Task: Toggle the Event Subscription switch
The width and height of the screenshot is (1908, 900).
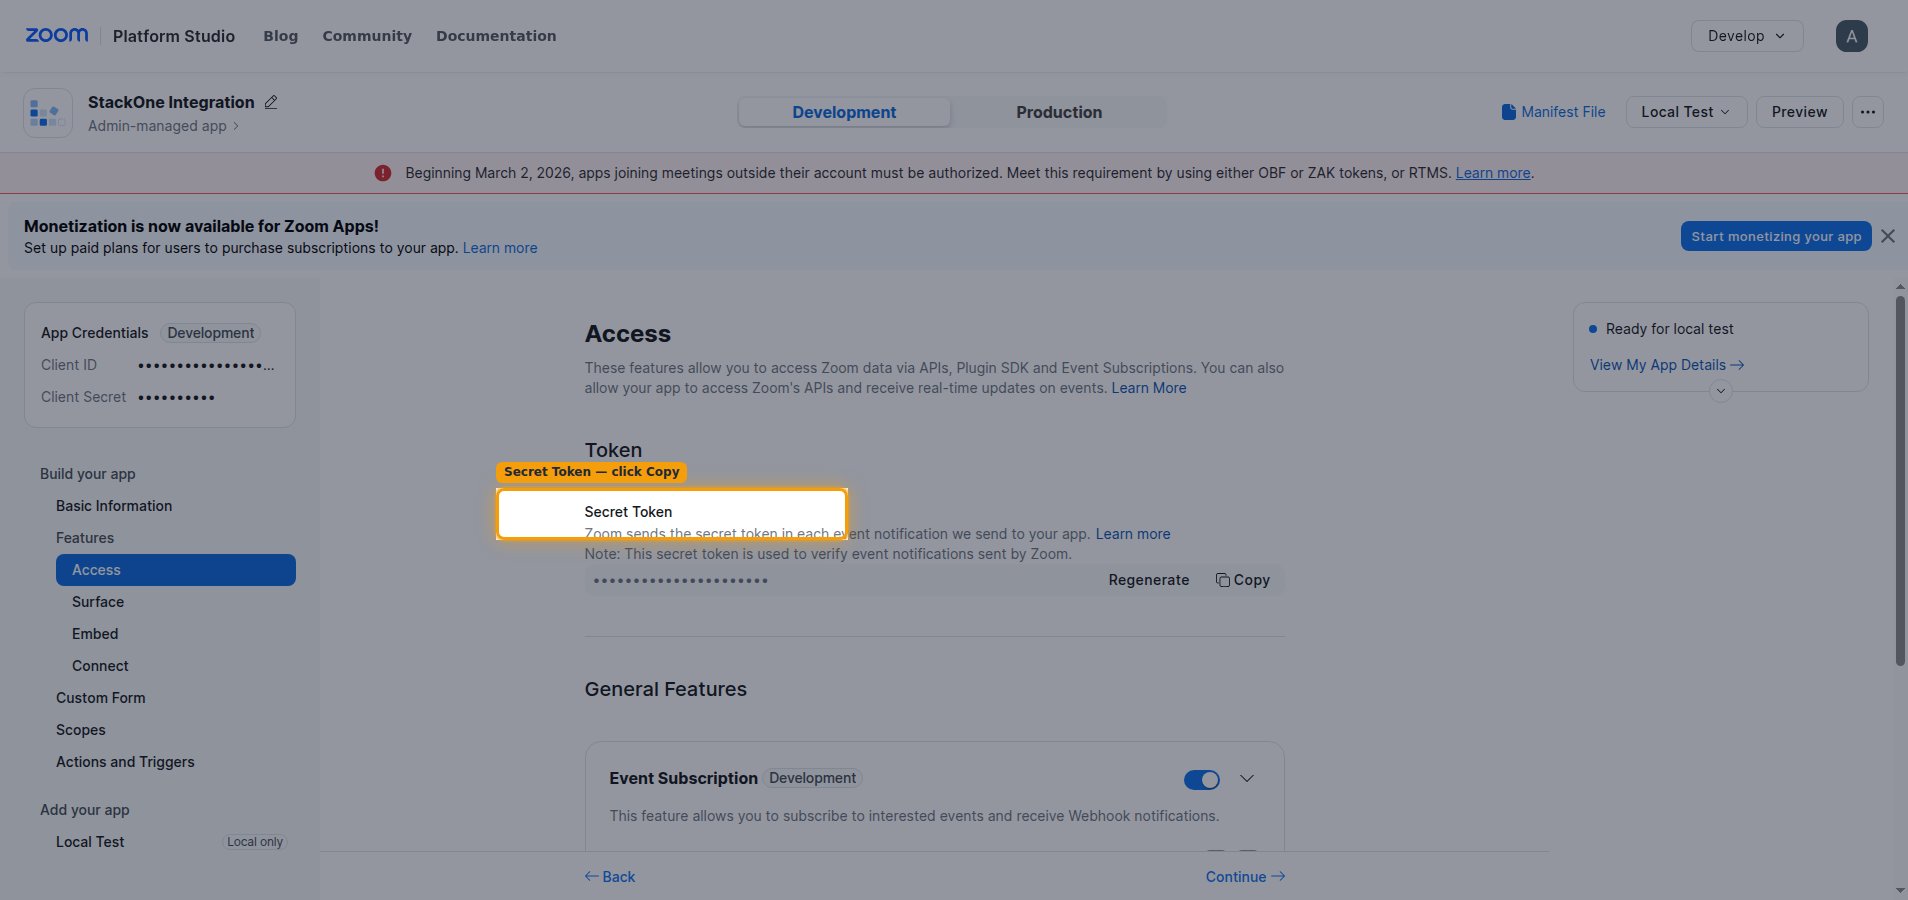Action: coord(1201,779)
